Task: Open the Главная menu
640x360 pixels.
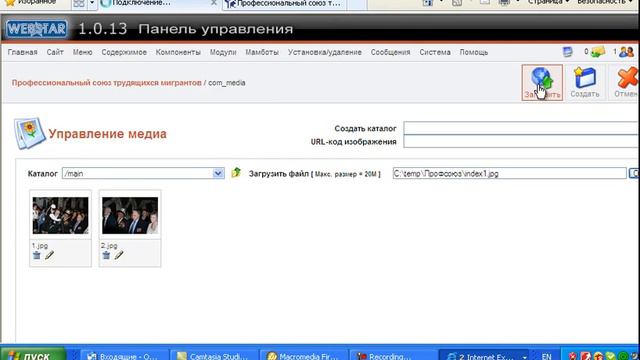Action: [x=22, y=52]
